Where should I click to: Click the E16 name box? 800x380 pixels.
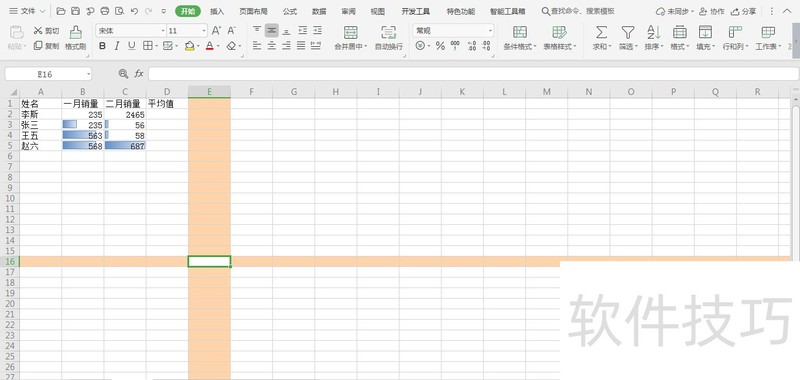coord(48,74)
